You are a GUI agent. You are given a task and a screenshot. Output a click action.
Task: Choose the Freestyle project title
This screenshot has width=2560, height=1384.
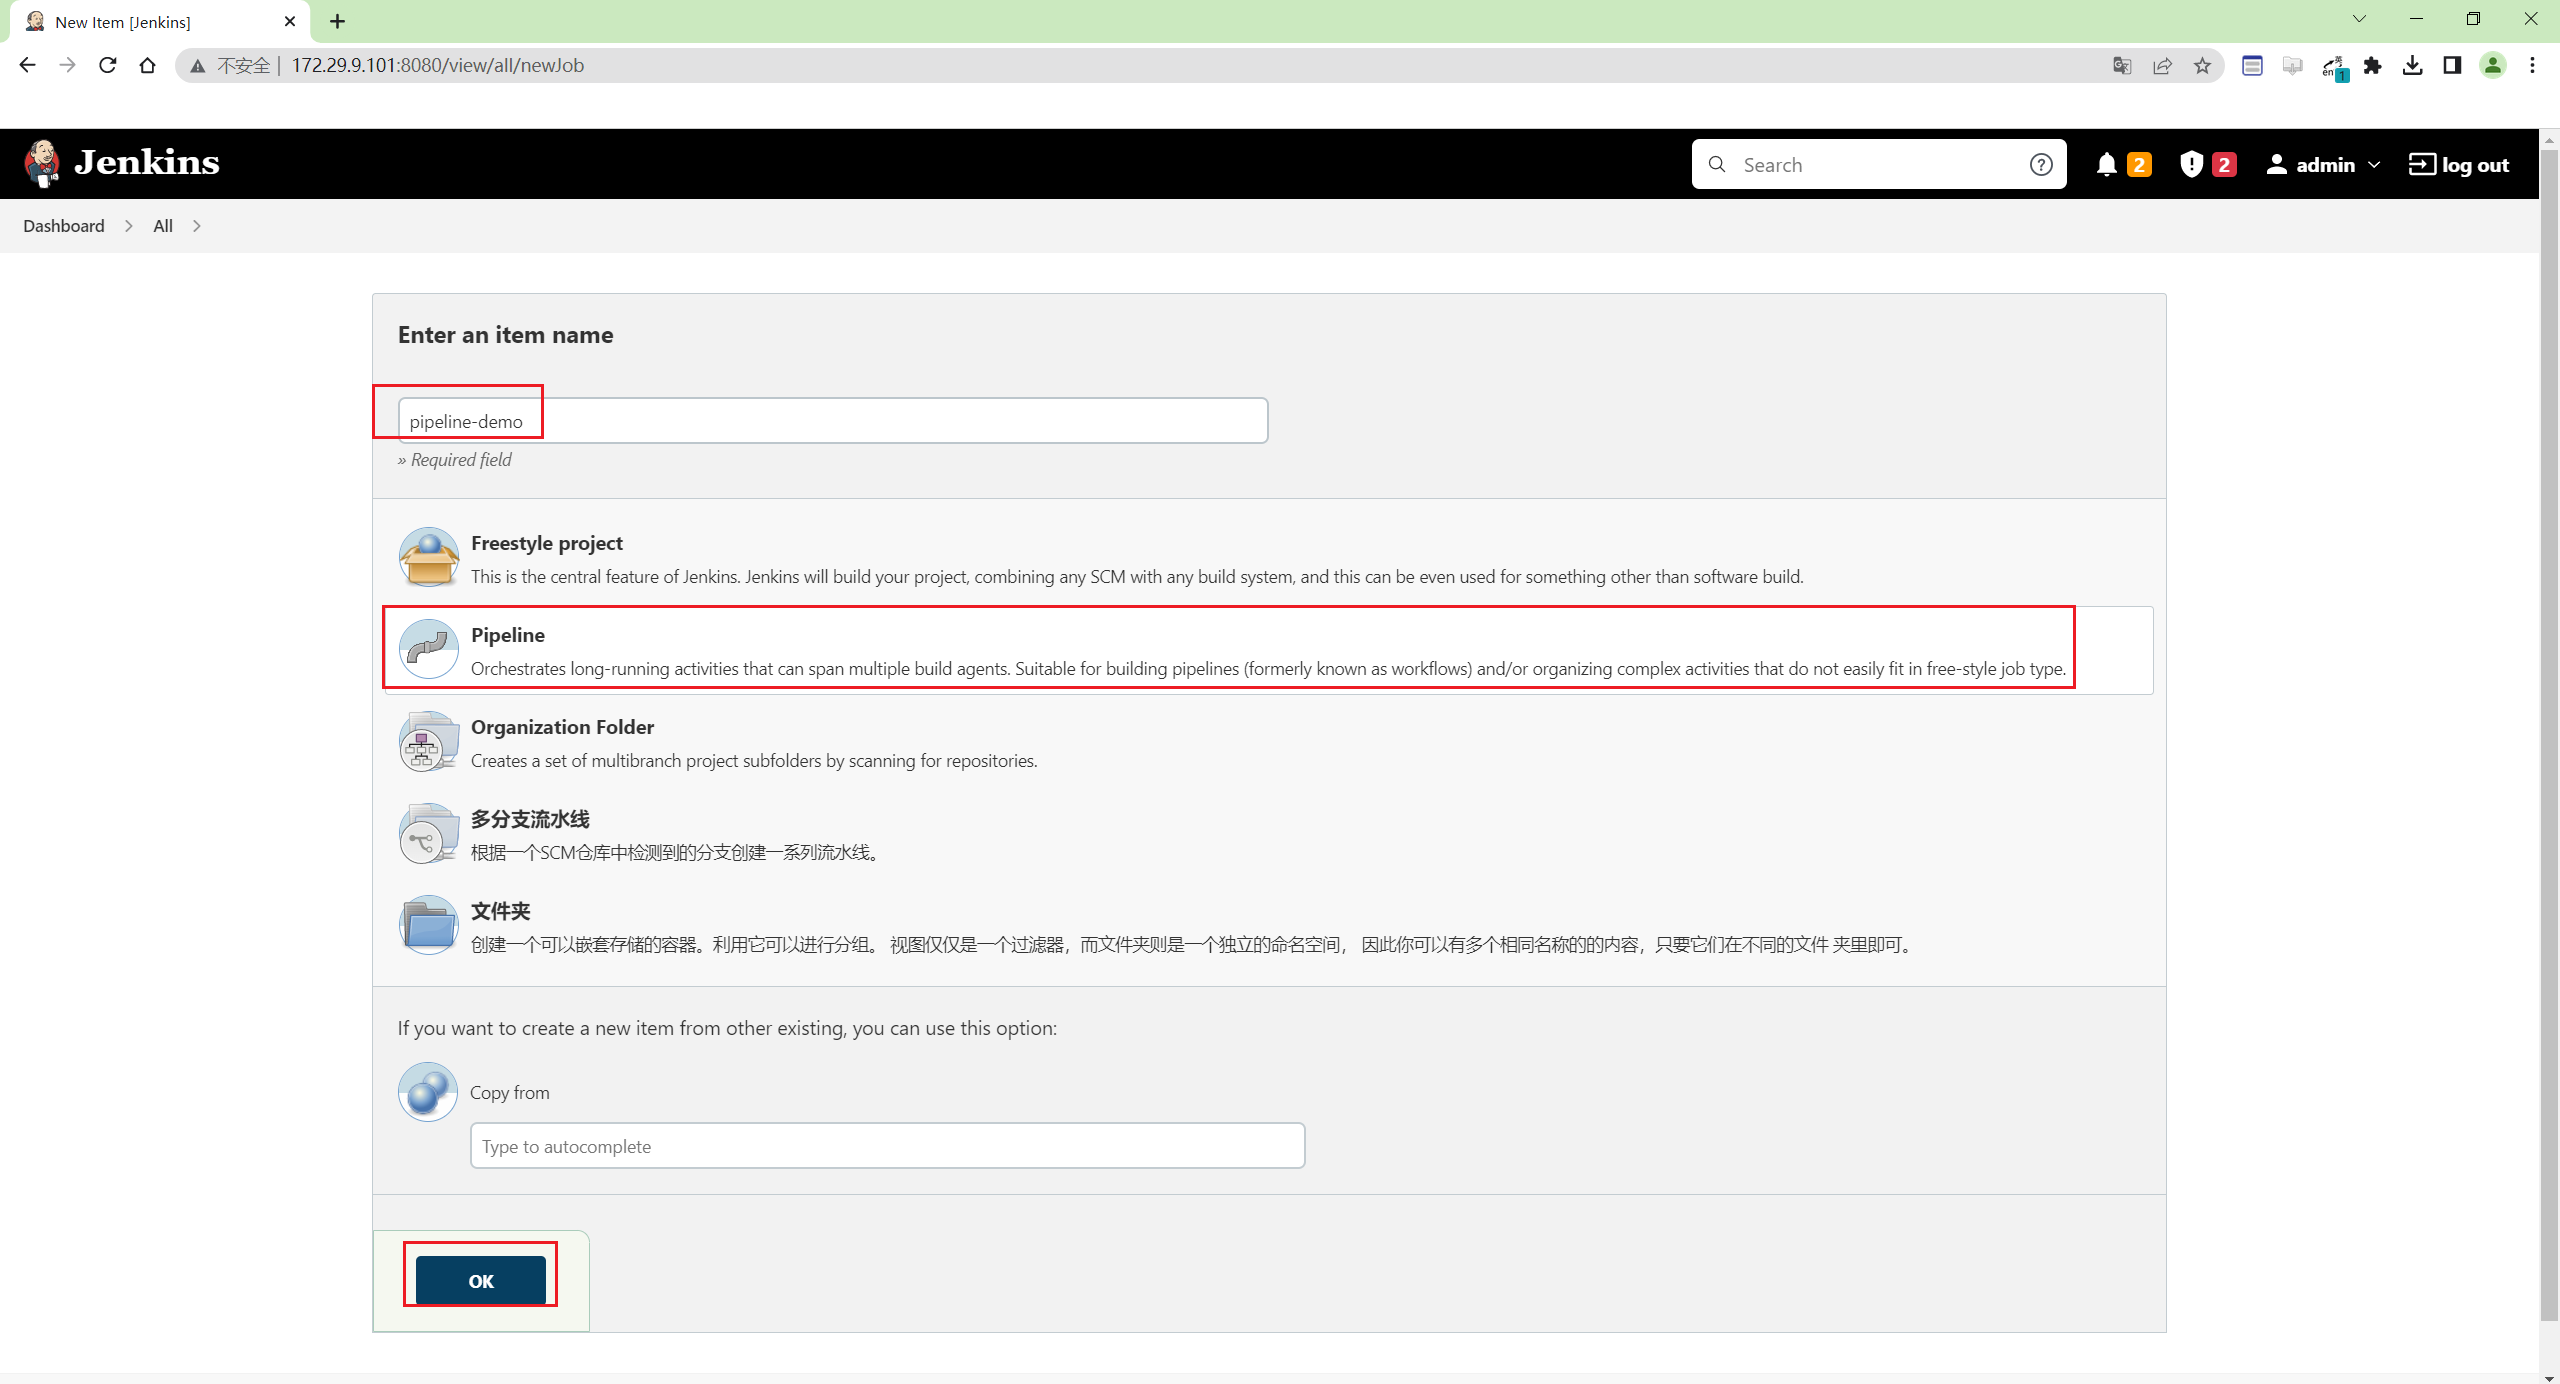tap(547, 543)
